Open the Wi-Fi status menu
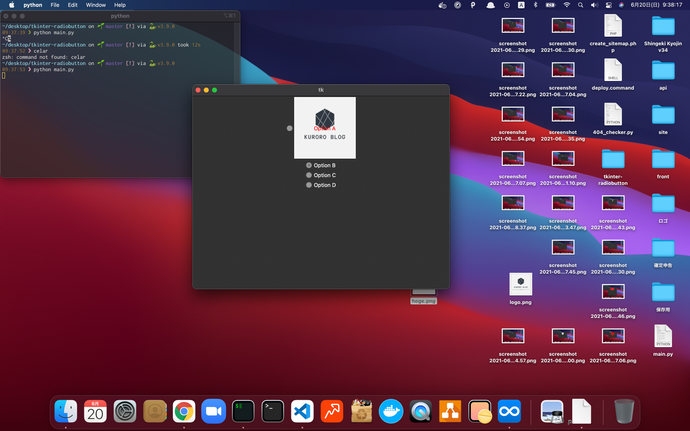The width and height of the screenshot is (690, 431). (567, 5)
